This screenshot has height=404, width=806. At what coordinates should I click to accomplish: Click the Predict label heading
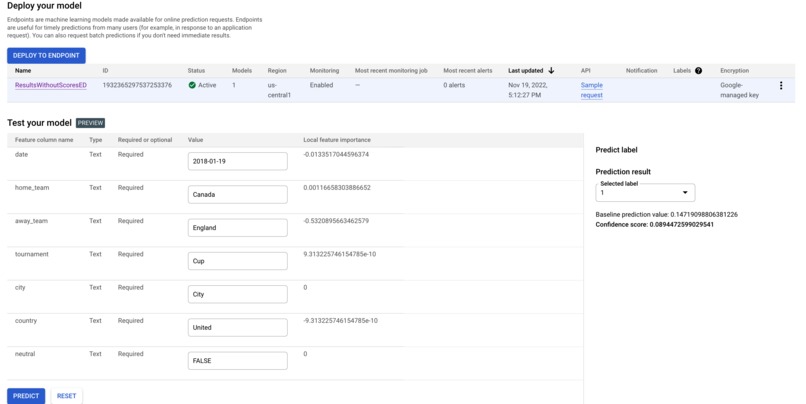point(616,150)
